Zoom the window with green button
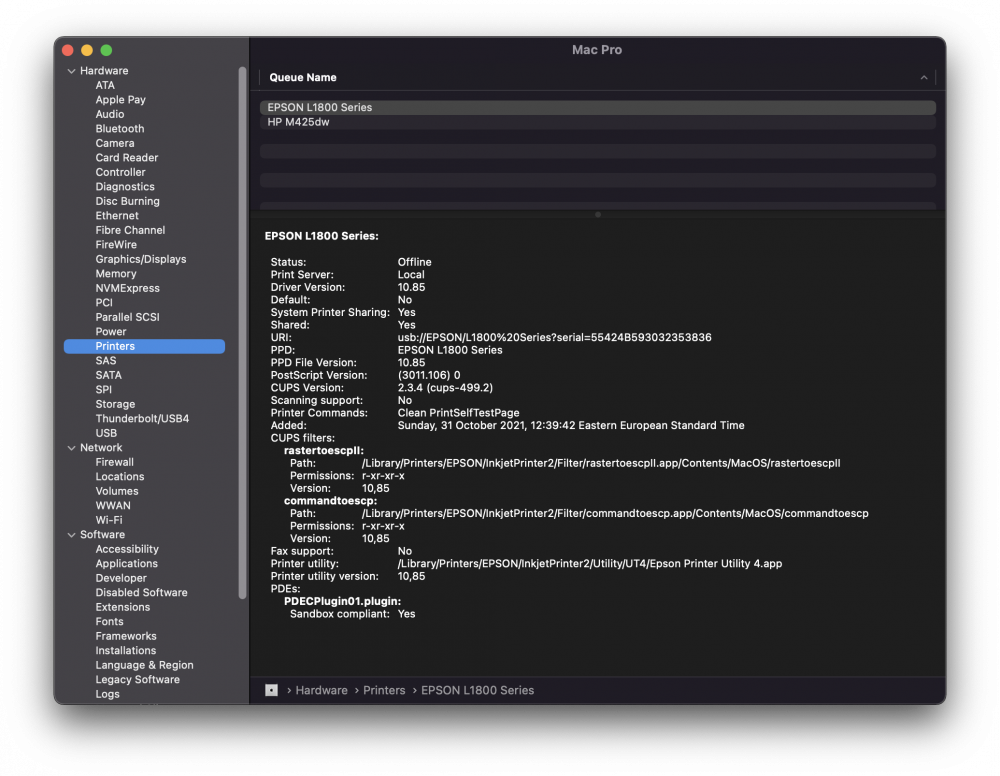Image resolution: width=1000 pixels, height=776 pixels. [107, 50]
